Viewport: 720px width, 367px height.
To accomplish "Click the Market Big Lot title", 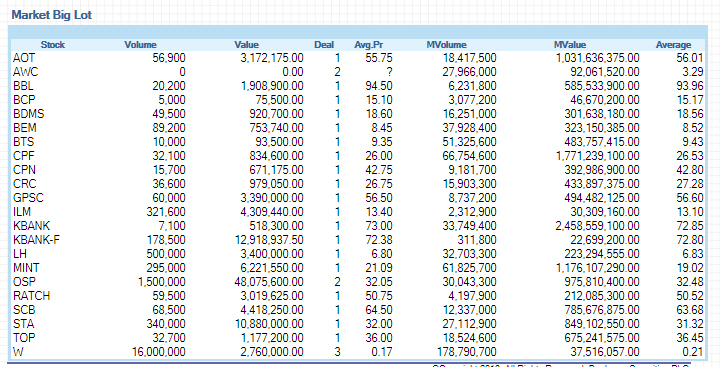I will coord(51,15).
